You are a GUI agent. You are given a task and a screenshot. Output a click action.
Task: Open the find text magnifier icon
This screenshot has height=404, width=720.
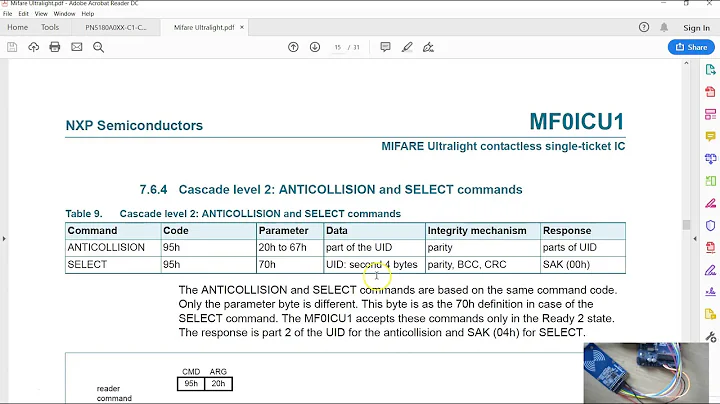point(98,47)
